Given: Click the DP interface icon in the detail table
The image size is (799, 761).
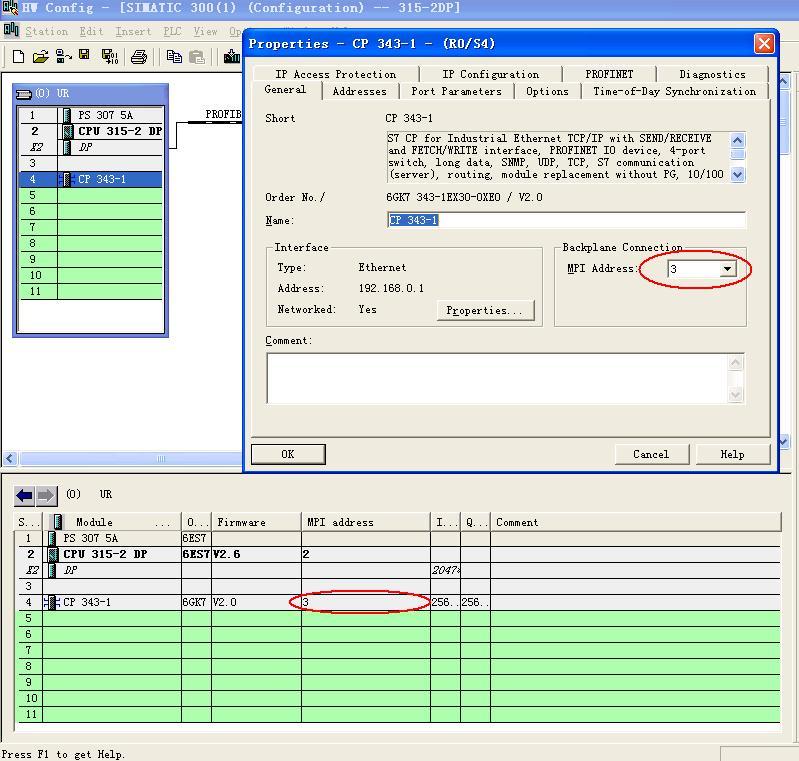Looking at the screenshot, I should [x=51, y=570].
